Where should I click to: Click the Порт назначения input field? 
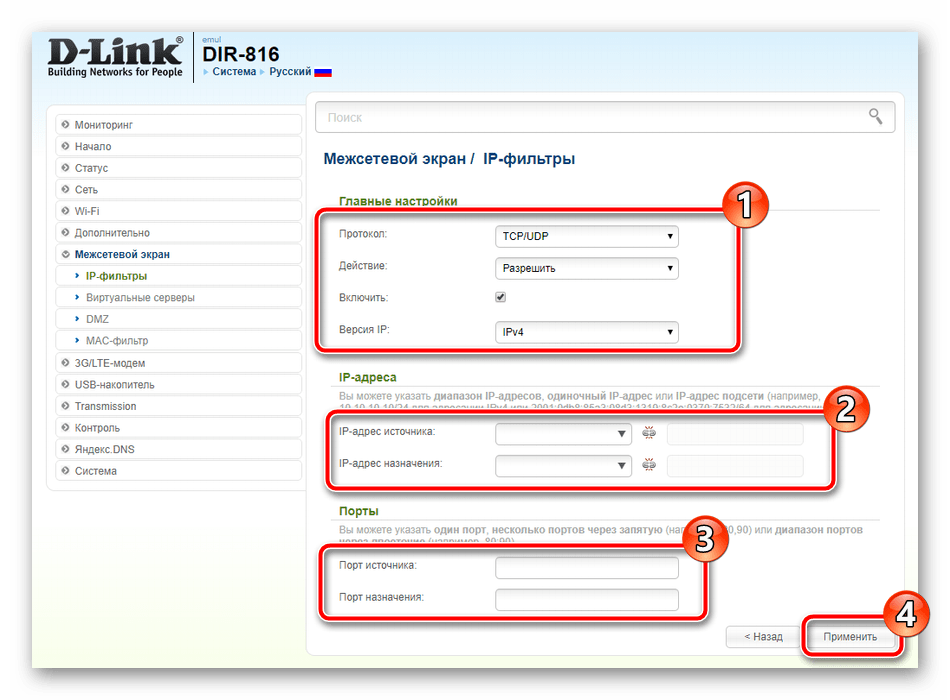pyautogui.click(x=586, y=599)
